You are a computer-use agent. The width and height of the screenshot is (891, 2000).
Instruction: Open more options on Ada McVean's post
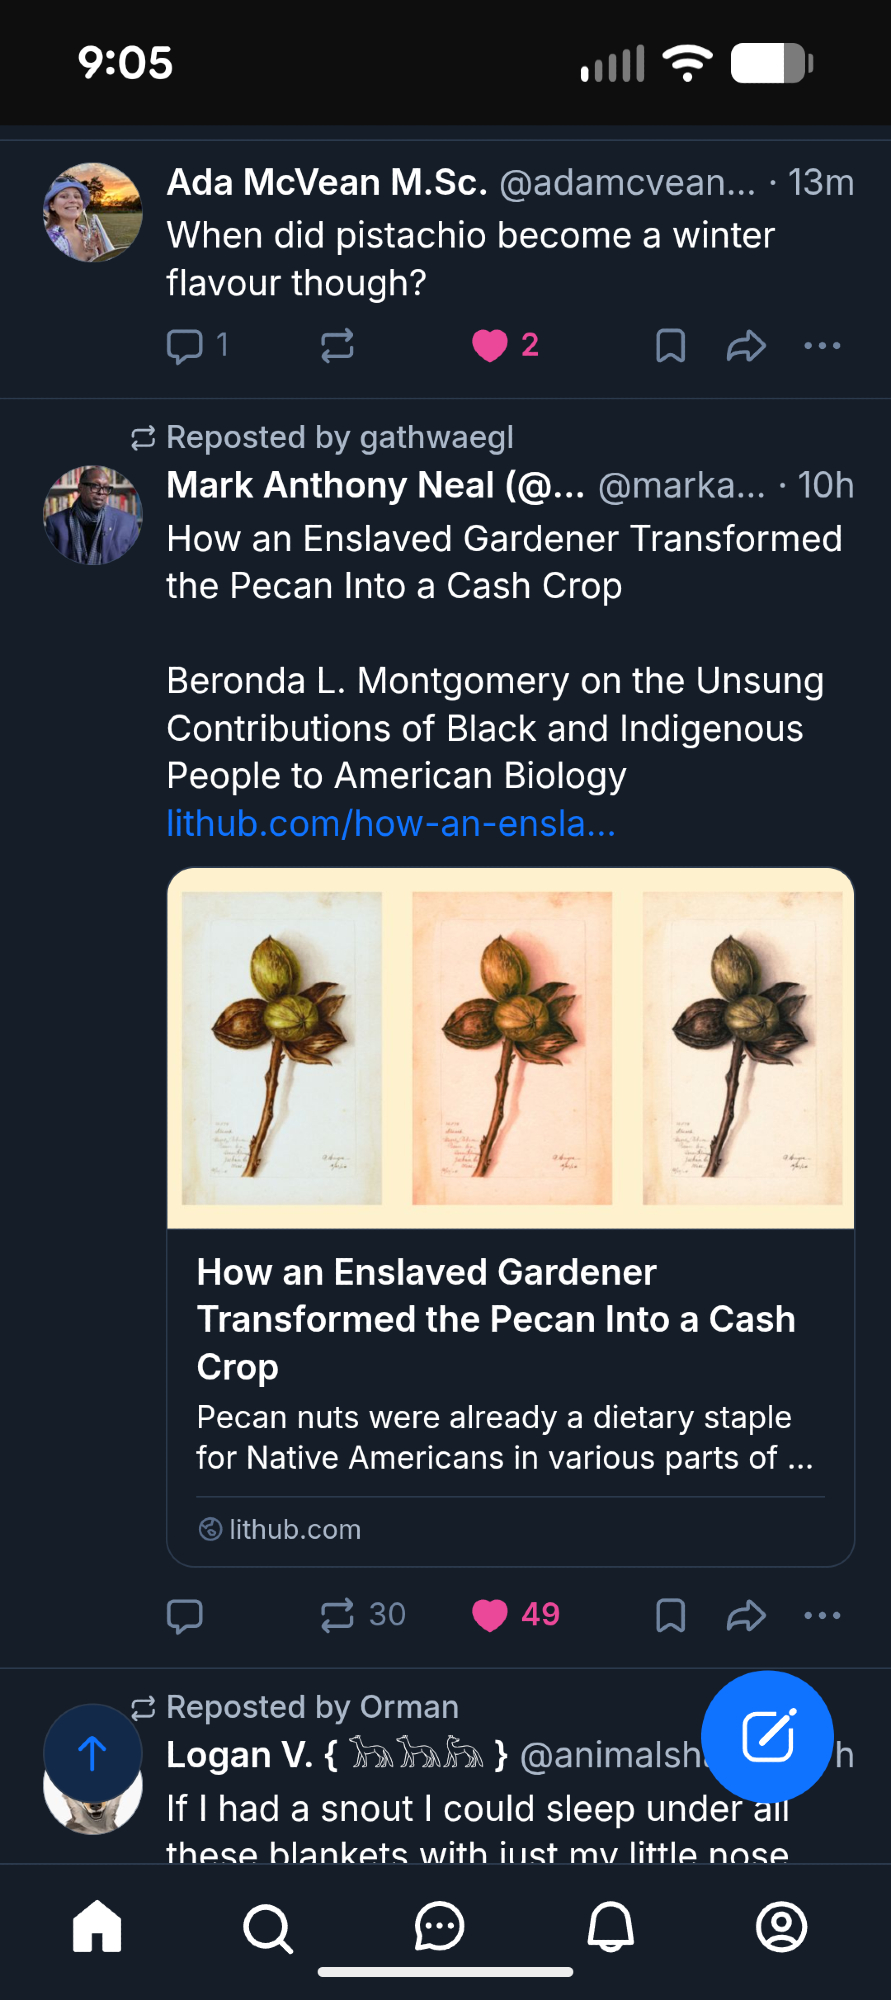click(x=822, y=346)
